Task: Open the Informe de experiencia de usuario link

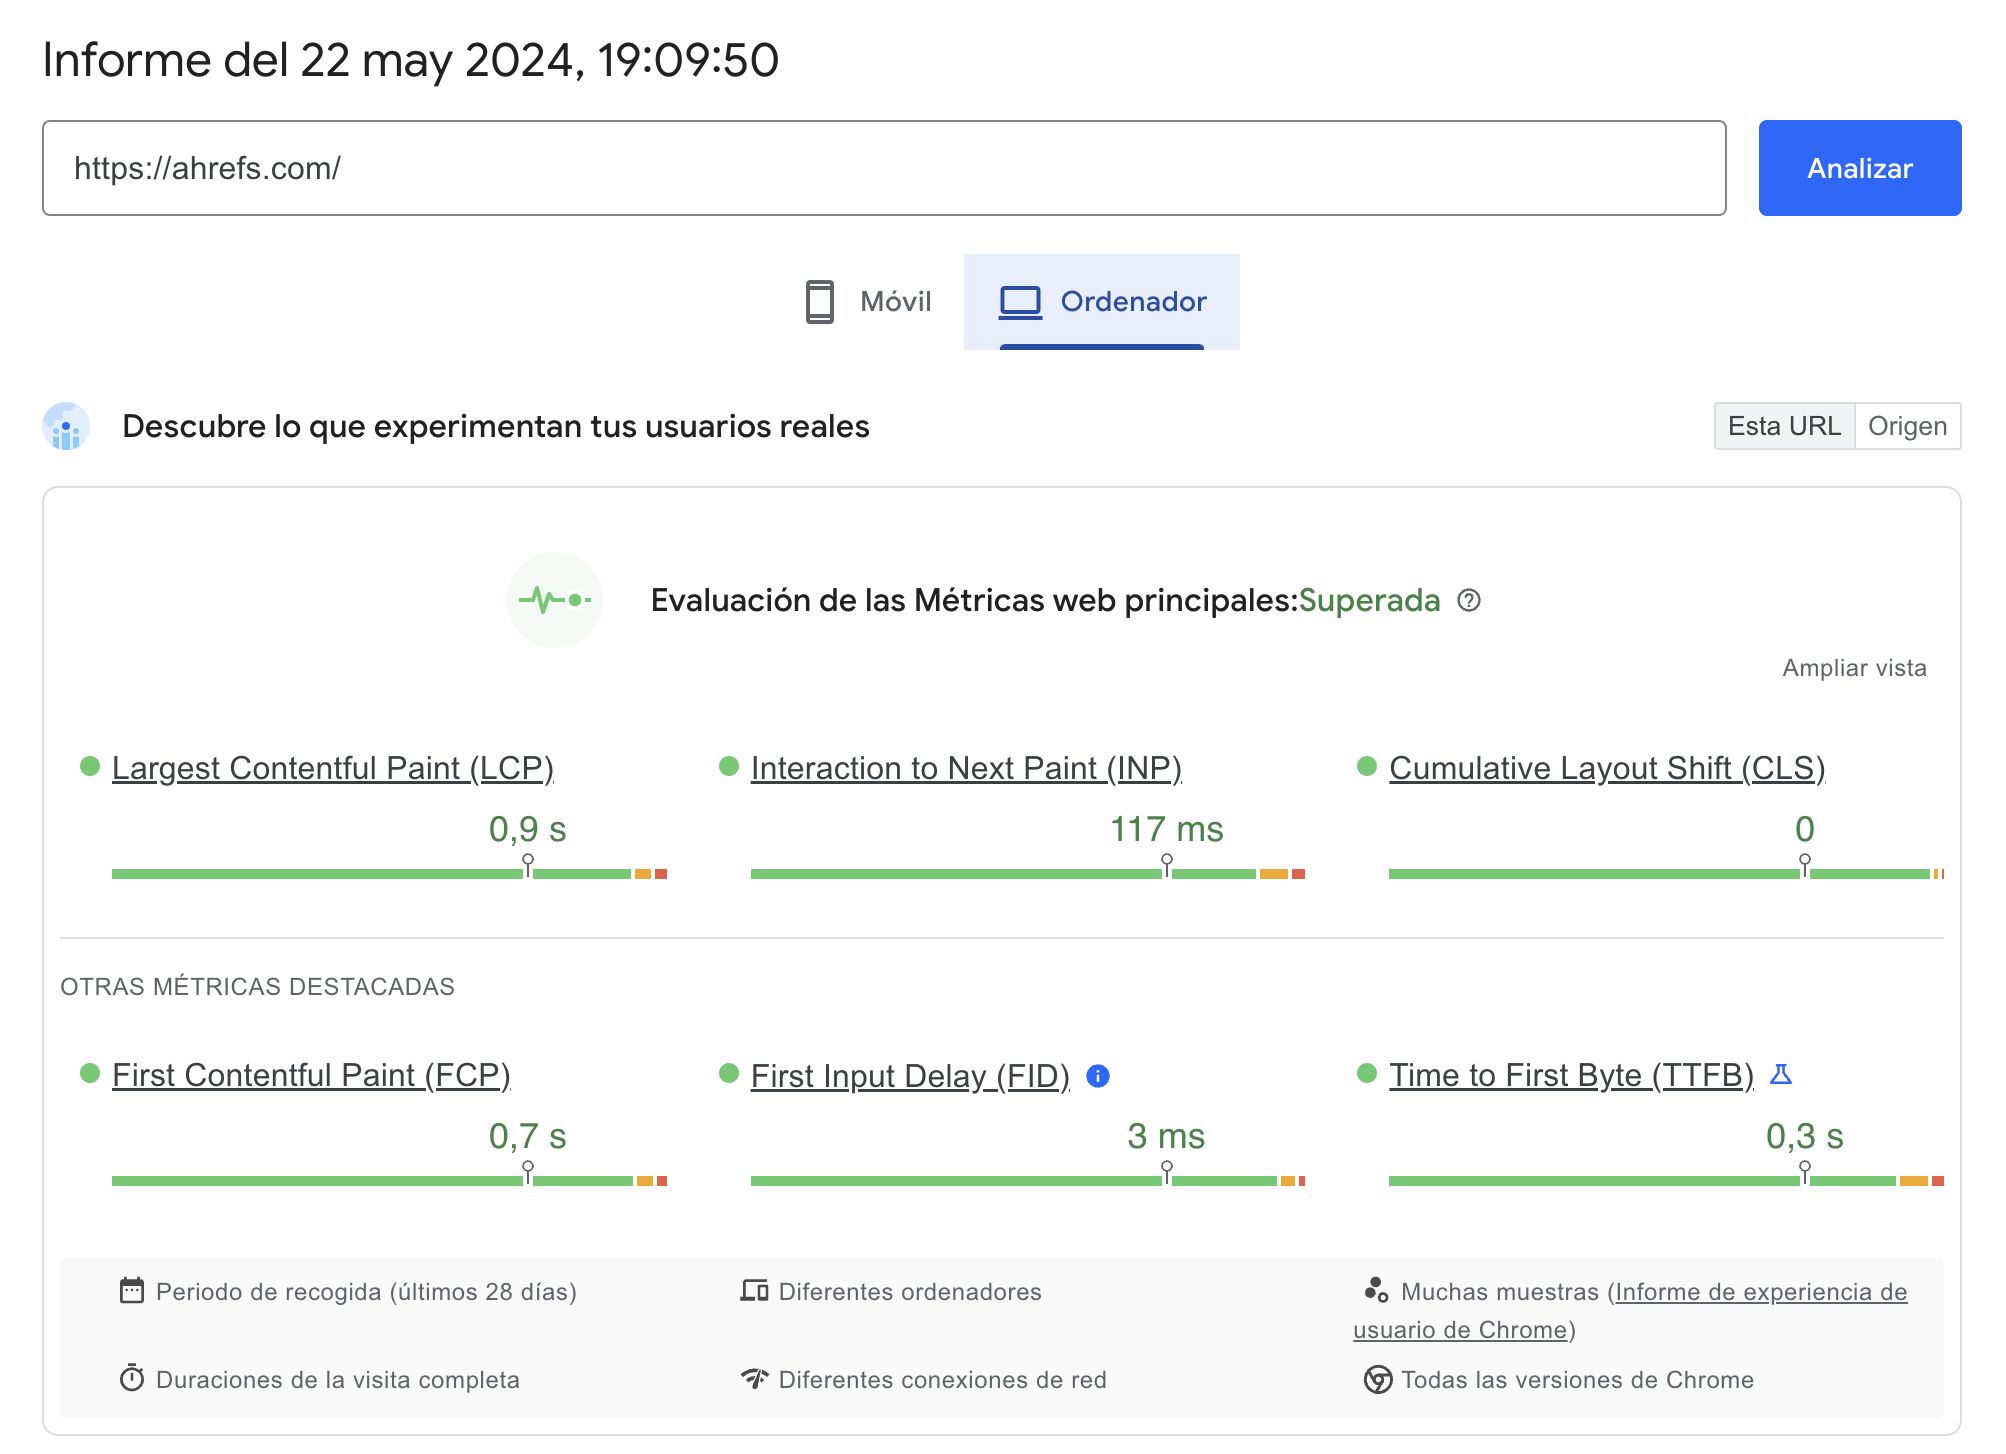Action: click(x=1761, y=1291)
